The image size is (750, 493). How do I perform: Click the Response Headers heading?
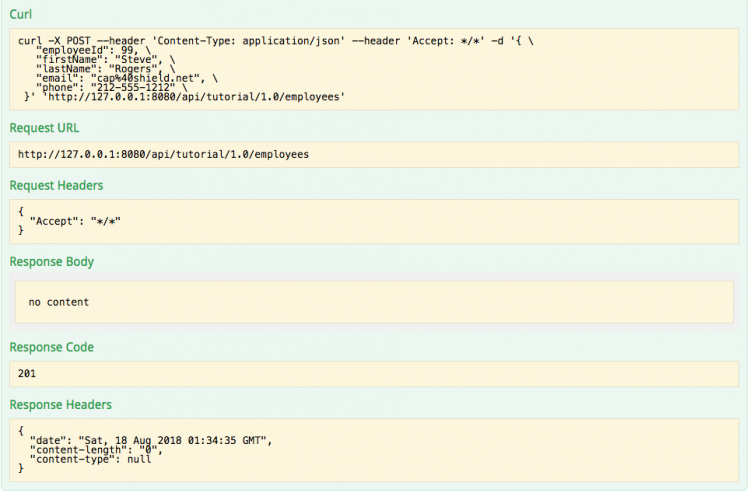61,405
